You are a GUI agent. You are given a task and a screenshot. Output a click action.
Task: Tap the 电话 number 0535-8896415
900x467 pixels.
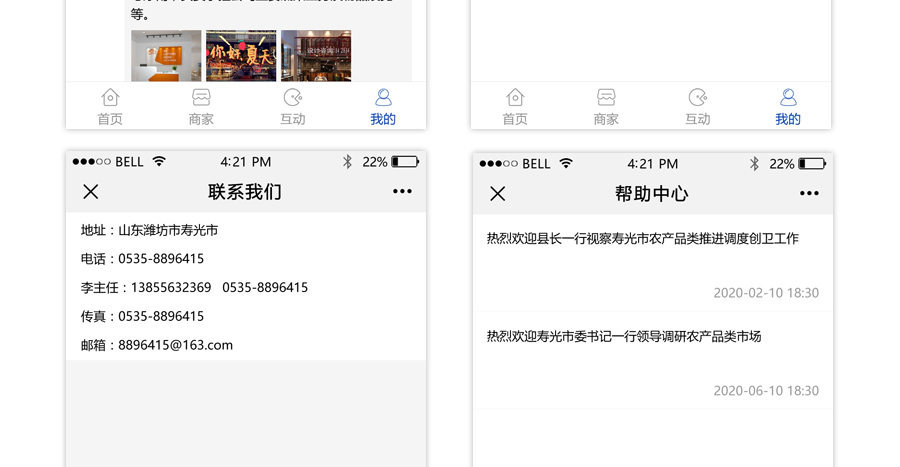point(161,259)
